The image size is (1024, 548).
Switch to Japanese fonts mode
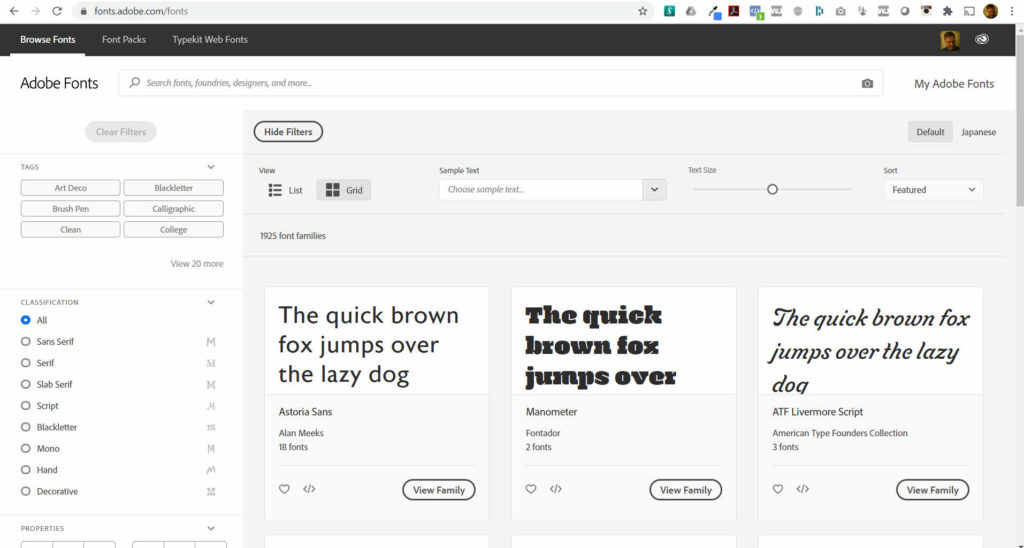coord(978,132)
